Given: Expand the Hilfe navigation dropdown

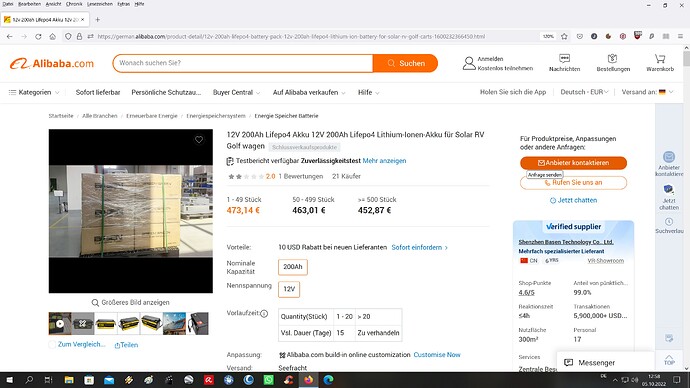Looking at the screenshot, I should [368, 92].
